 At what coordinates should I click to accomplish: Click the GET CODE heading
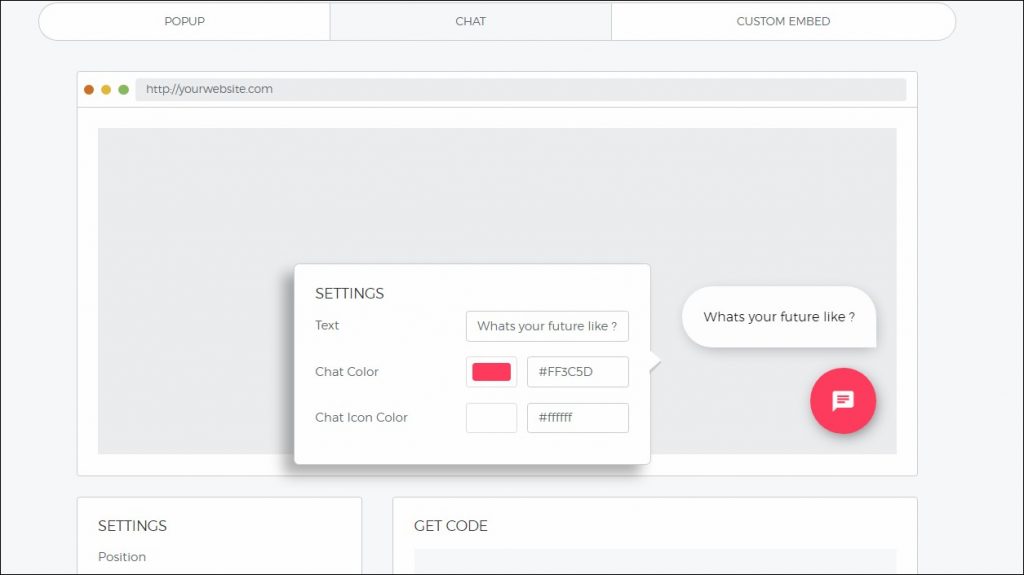(451, 526)
